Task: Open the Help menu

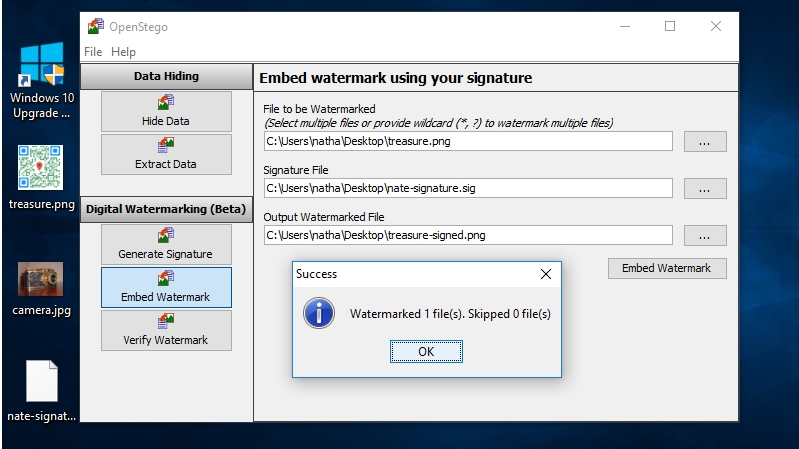Action: coord(123,52)
